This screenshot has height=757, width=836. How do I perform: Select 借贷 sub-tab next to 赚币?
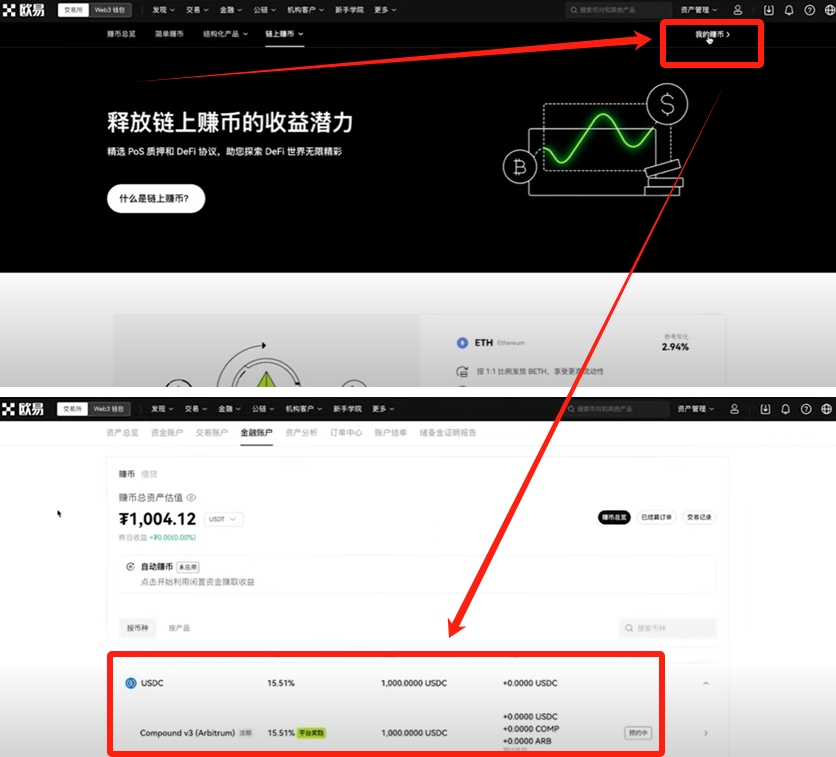click(149, 474)
